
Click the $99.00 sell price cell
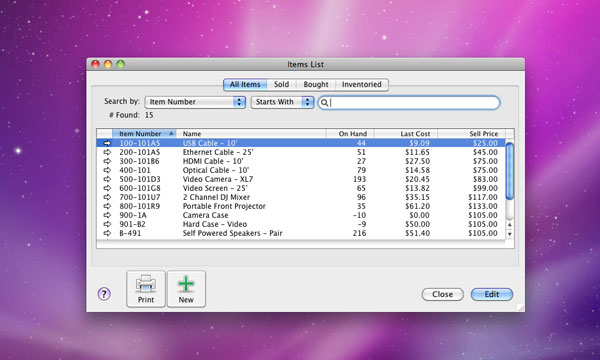485,188
